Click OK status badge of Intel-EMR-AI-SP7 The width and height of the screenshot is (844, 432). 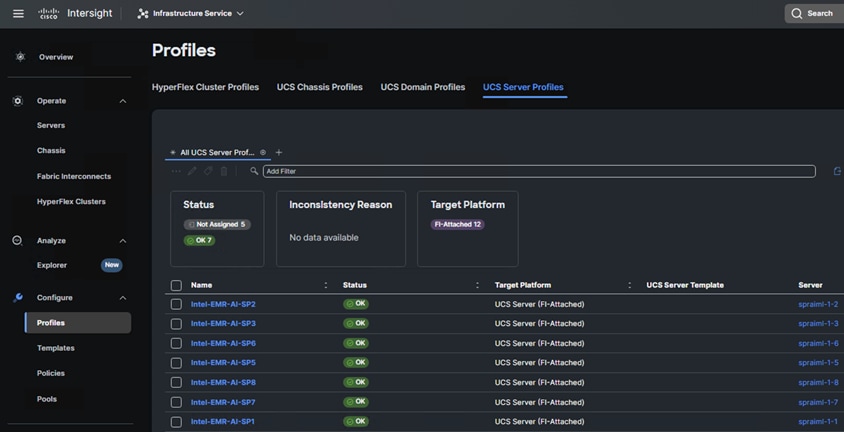[356, 402]
